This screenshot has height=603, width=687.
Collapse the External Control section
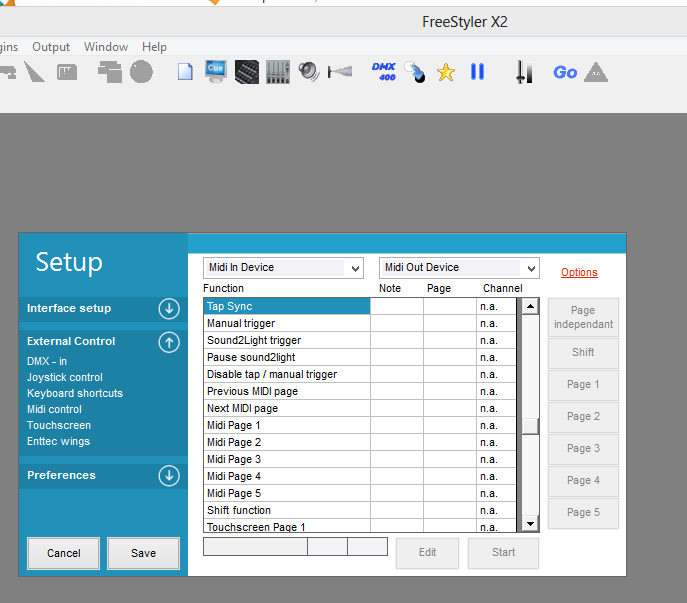coord(168,342)
